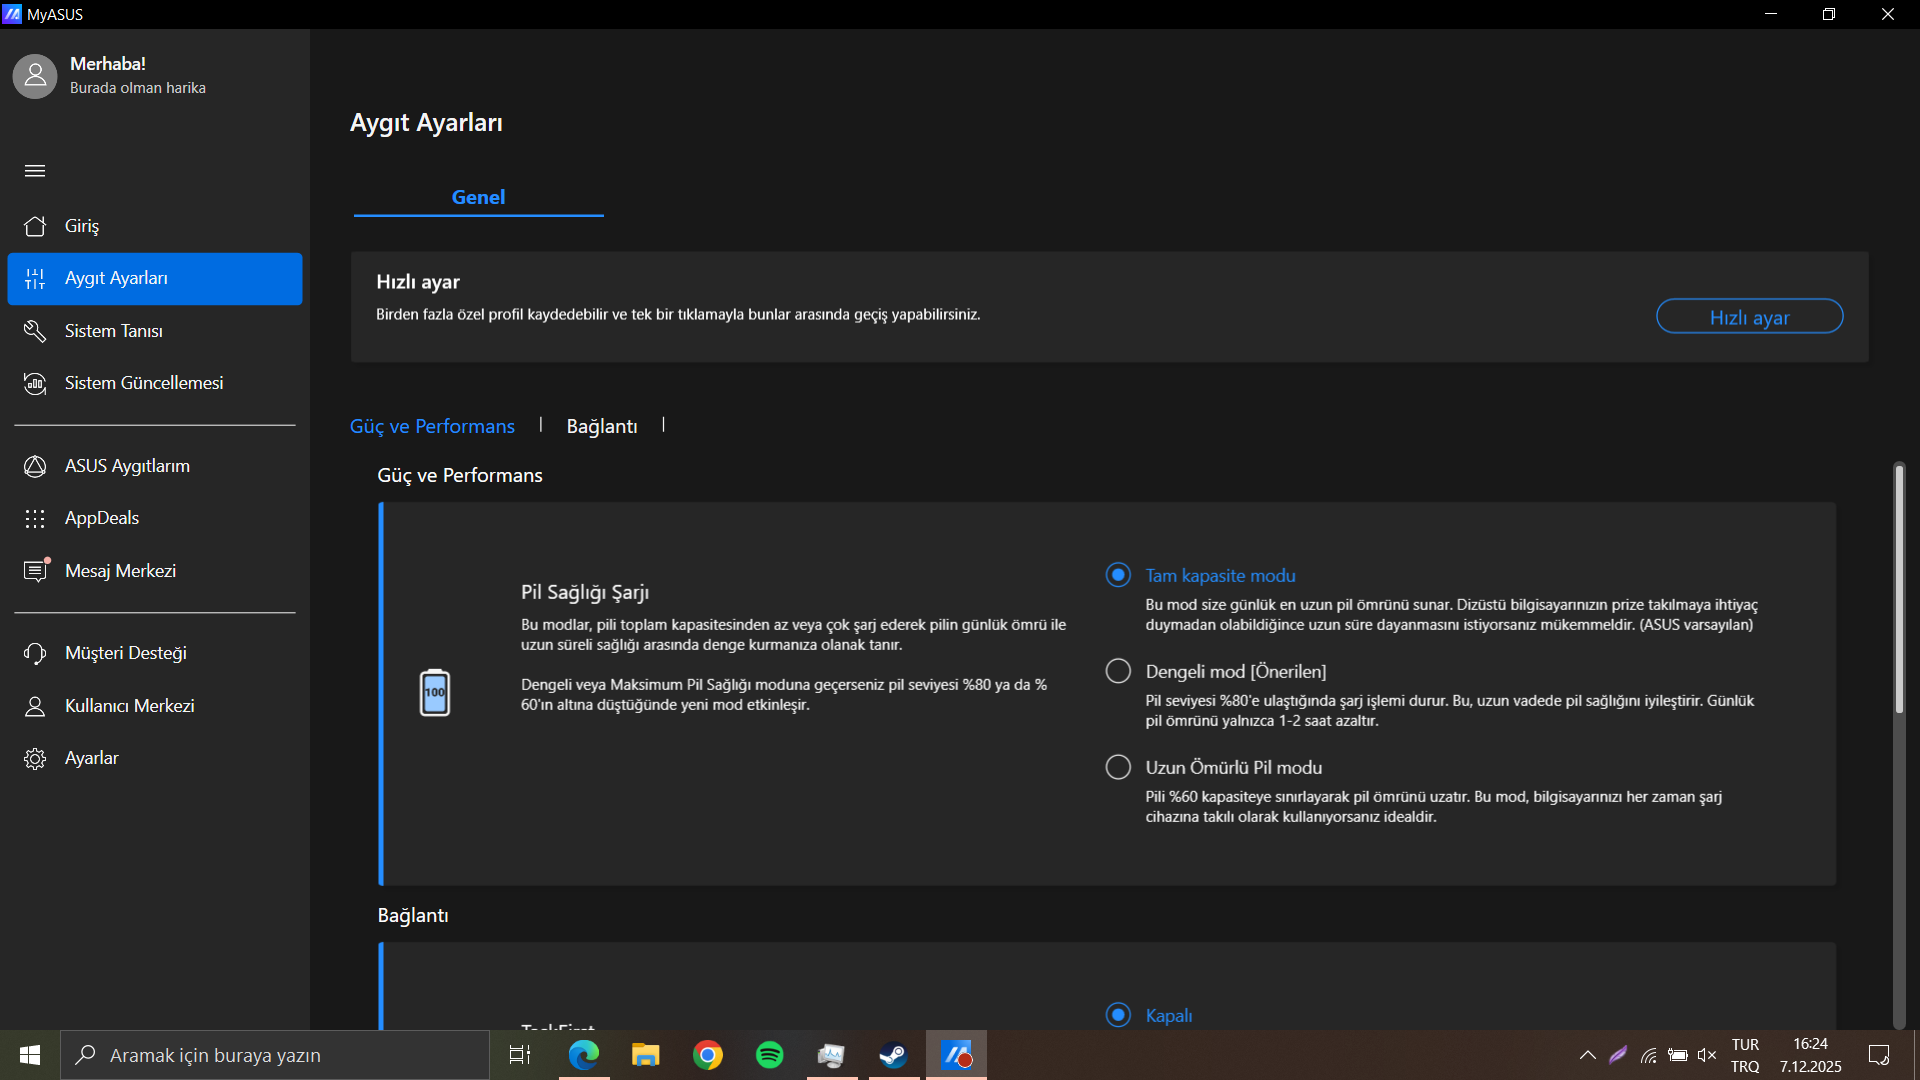Click the 'Hızlı ayar' card heading
The height and width of the screenshot is (1080, 1920).
(x=418, y=282)
